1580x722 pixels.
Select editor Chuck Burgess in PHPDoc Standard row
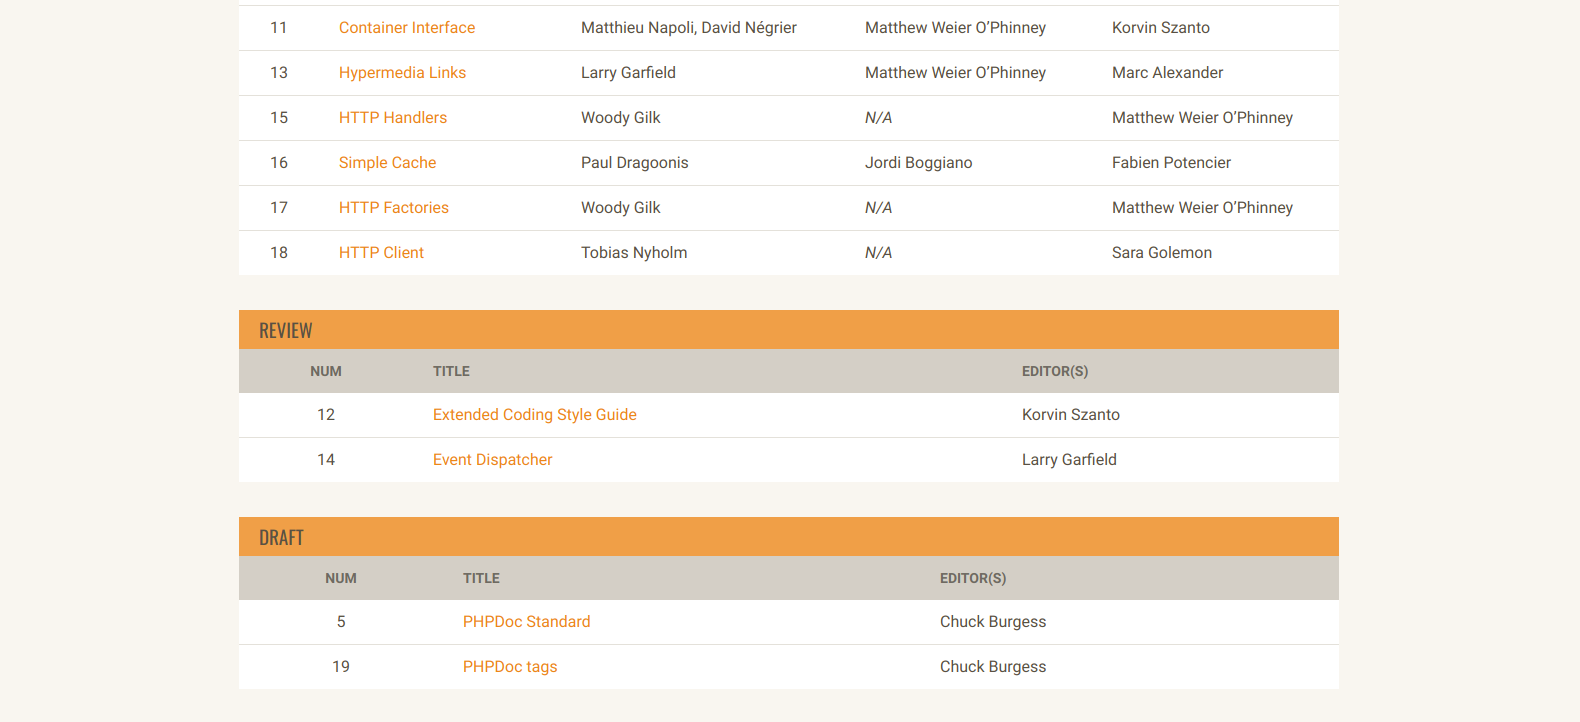[992, 621]
